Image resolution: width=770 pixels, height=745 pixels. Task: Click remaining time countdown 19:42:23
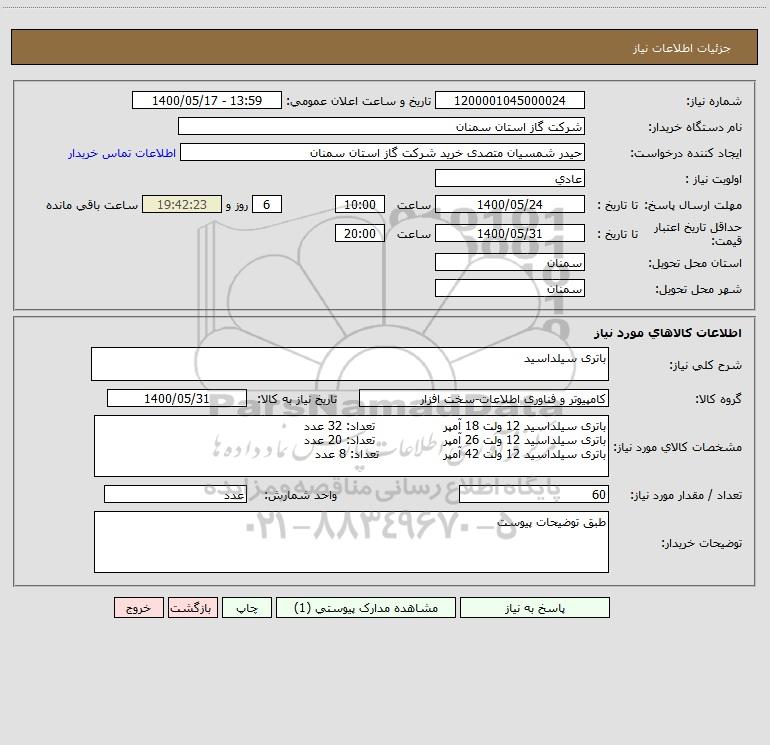point(182,204)
